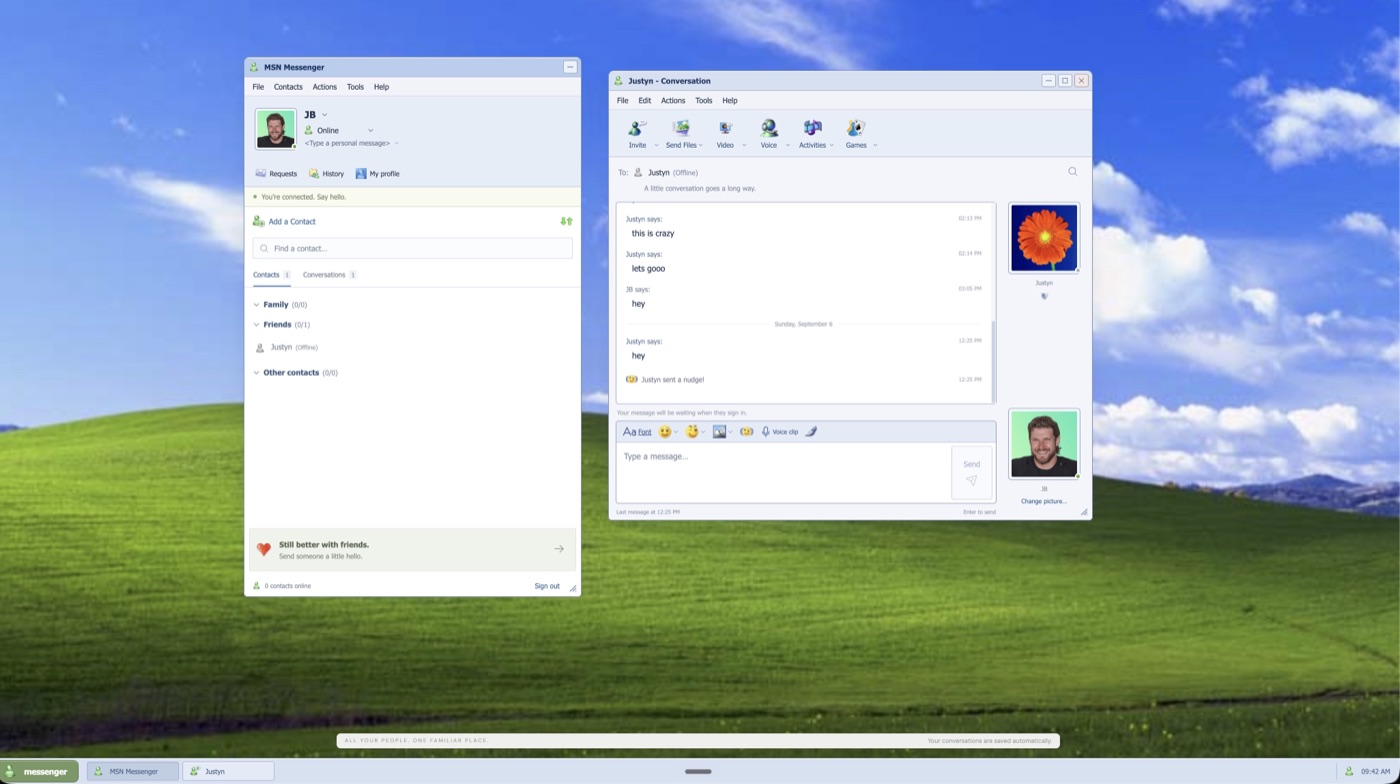Open Requests in MSN Messenger
The width and height of the screenshot is (1400, 784).
276,174
